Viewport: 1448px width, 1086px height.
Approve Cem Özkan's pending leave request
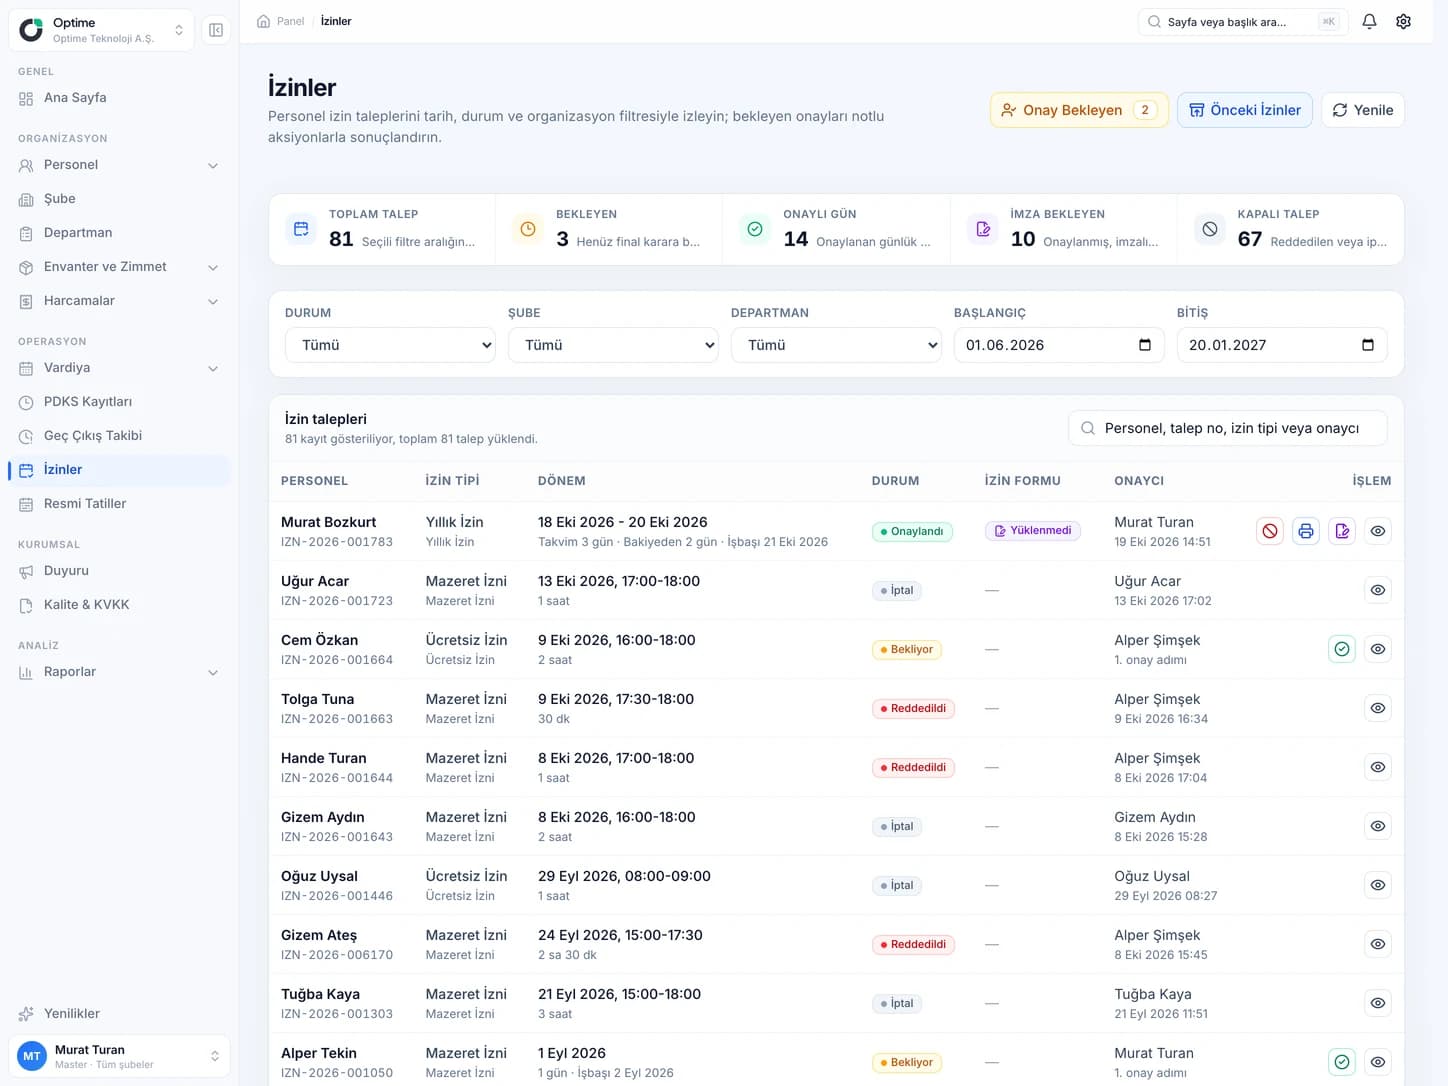tap(1342, 649)
